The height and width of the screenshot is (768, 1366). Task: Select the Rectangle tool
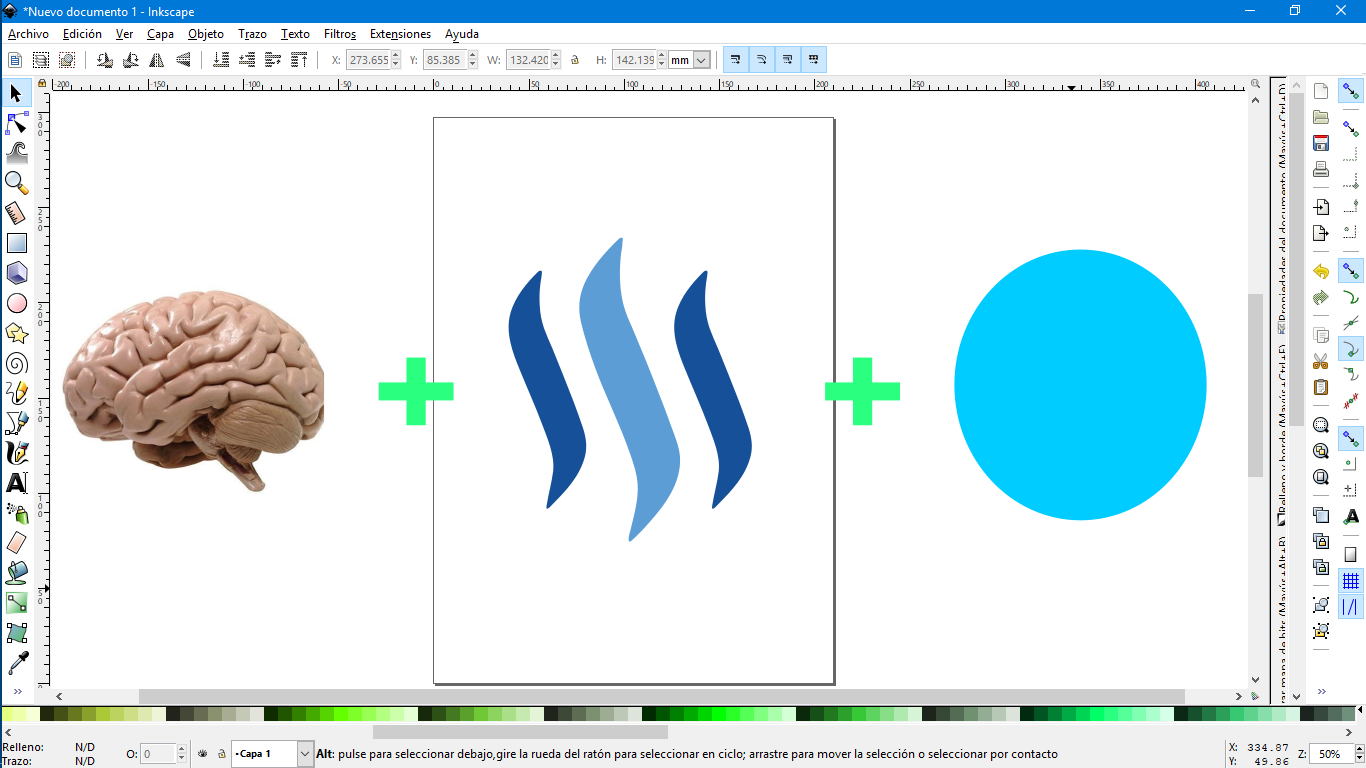pos(17,243)
